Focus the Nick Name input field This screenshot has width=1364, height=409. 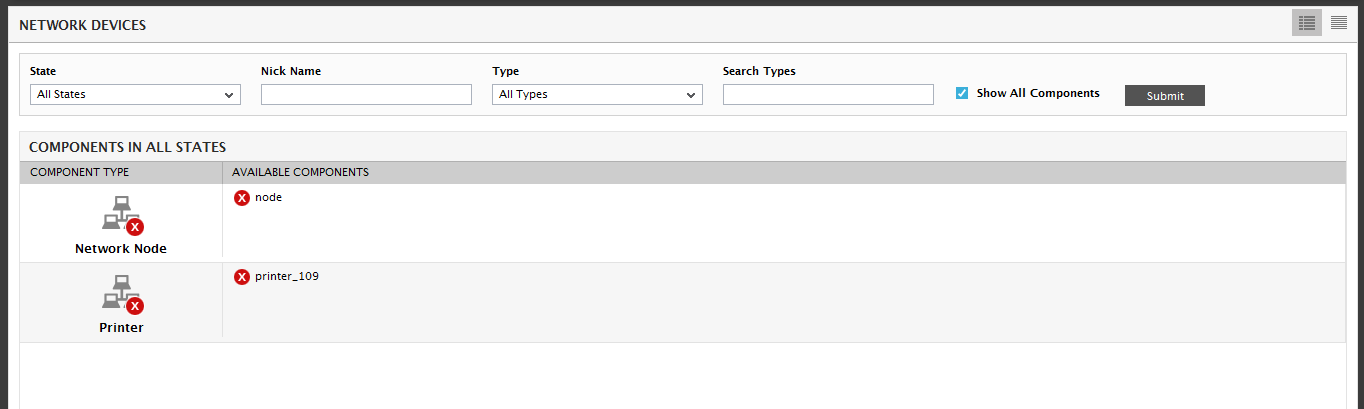click(x=366, y=94)
